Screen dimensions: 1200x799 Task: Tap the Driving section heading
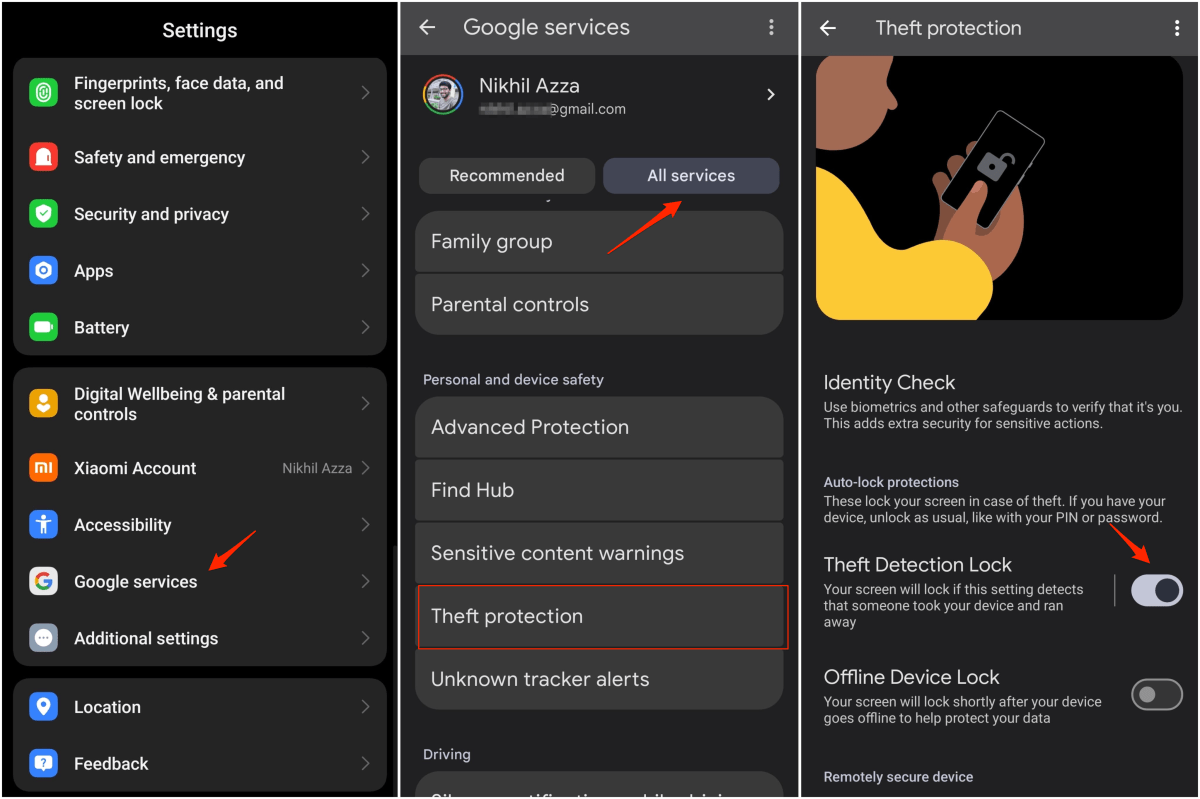(x=447, y=755)
